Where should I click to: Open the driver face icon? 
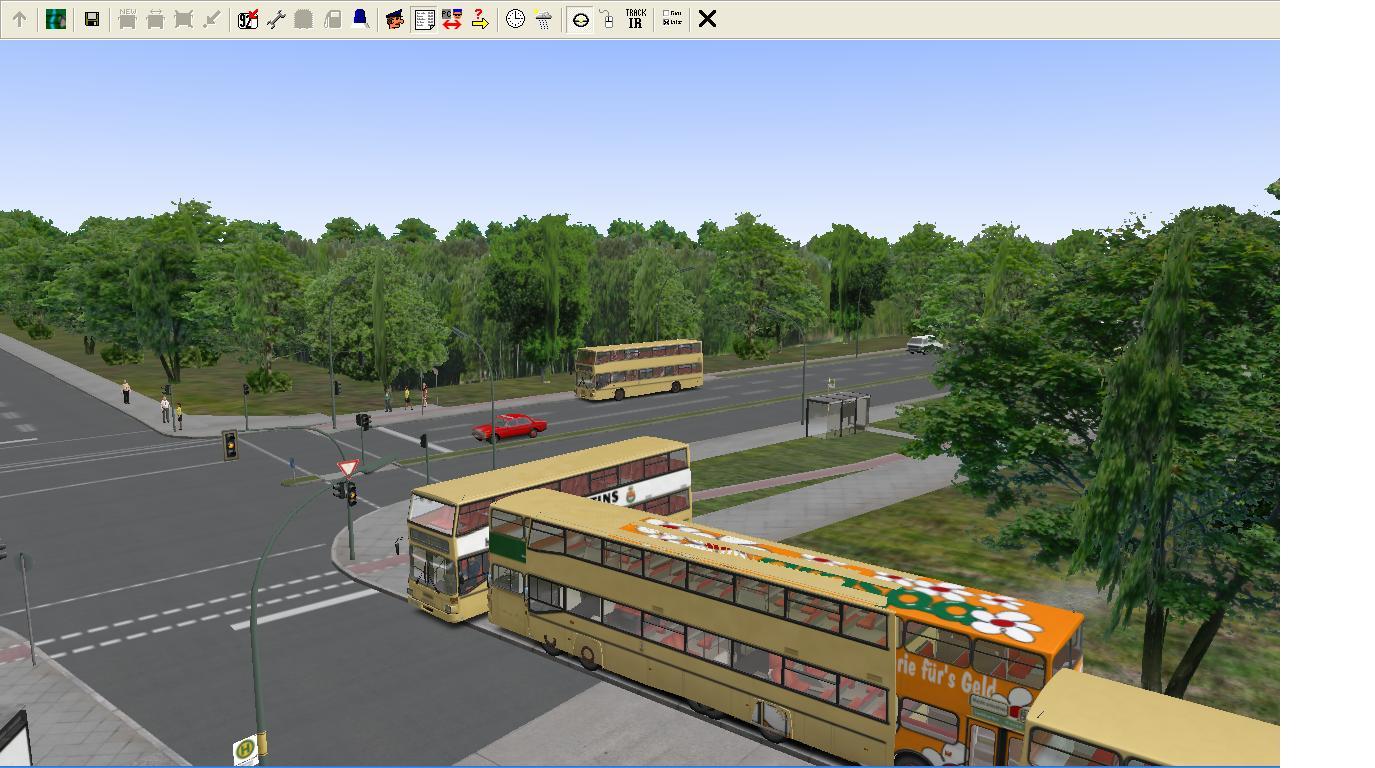coord(395,19)
